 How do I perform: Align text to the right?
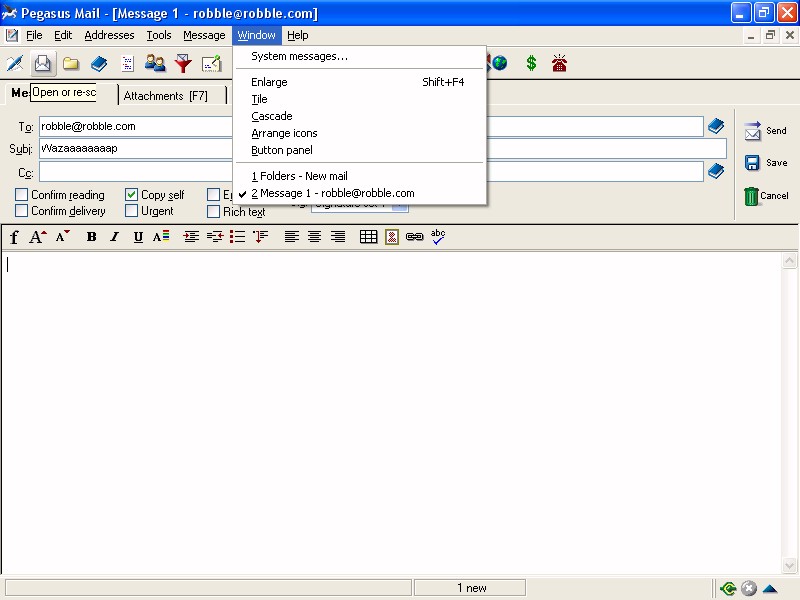coord(338,237)
